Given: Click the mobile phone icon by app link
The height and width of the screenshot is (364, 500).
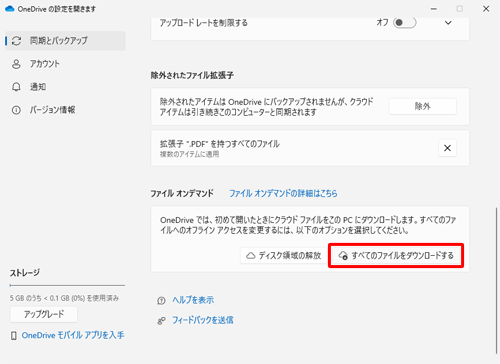Looking at the screenshot, I should (x=14, y=335).
